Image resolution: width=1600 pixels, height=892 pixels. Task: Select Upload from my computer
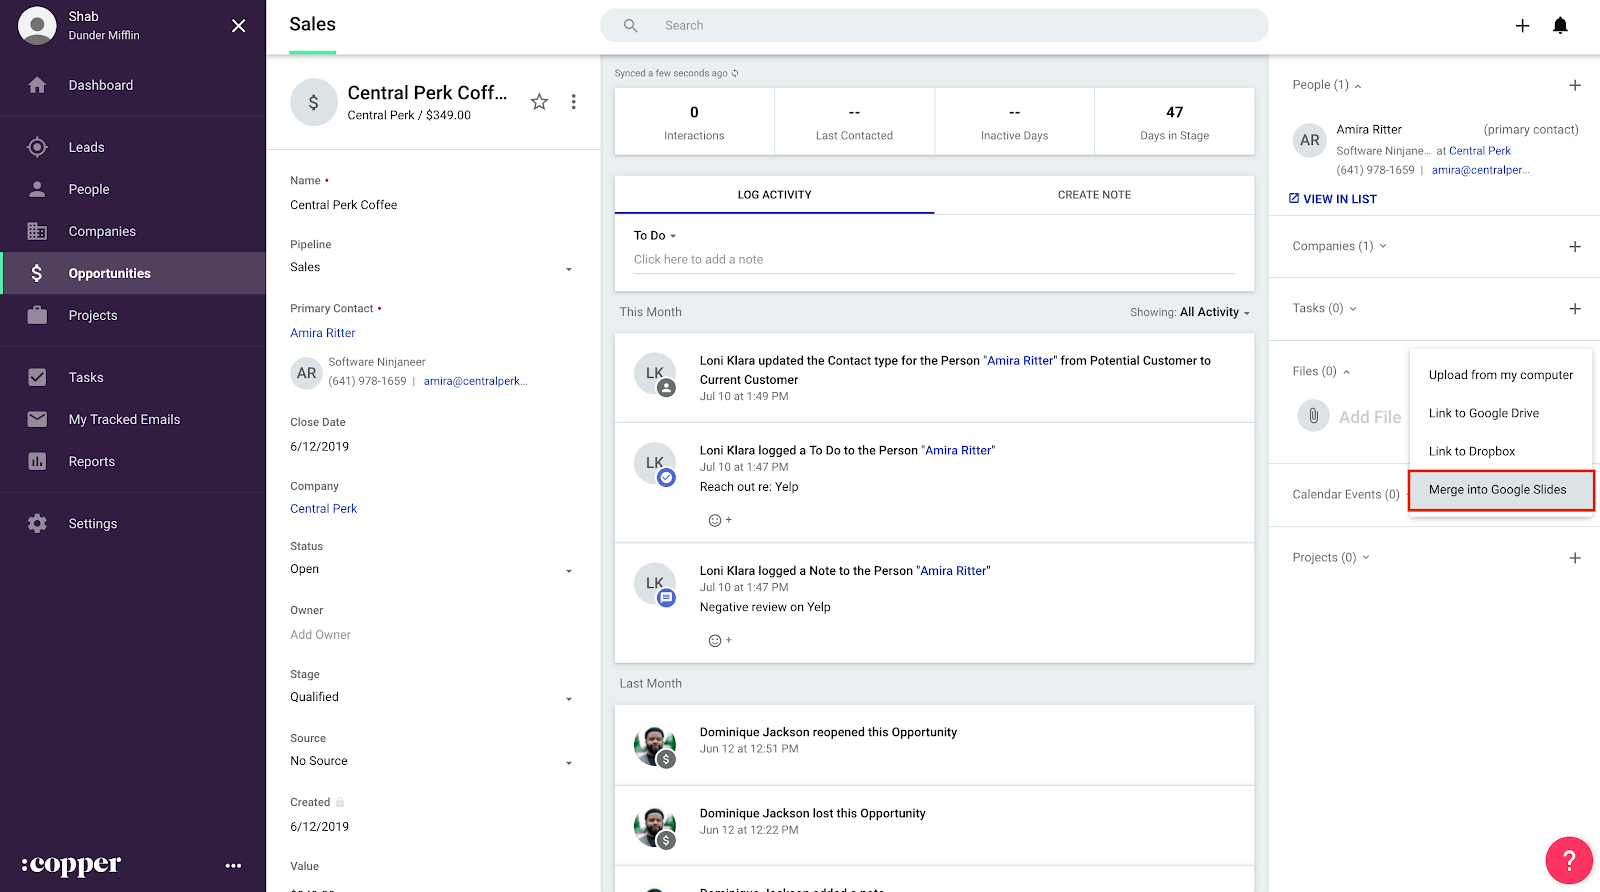tap(1500, 375)
